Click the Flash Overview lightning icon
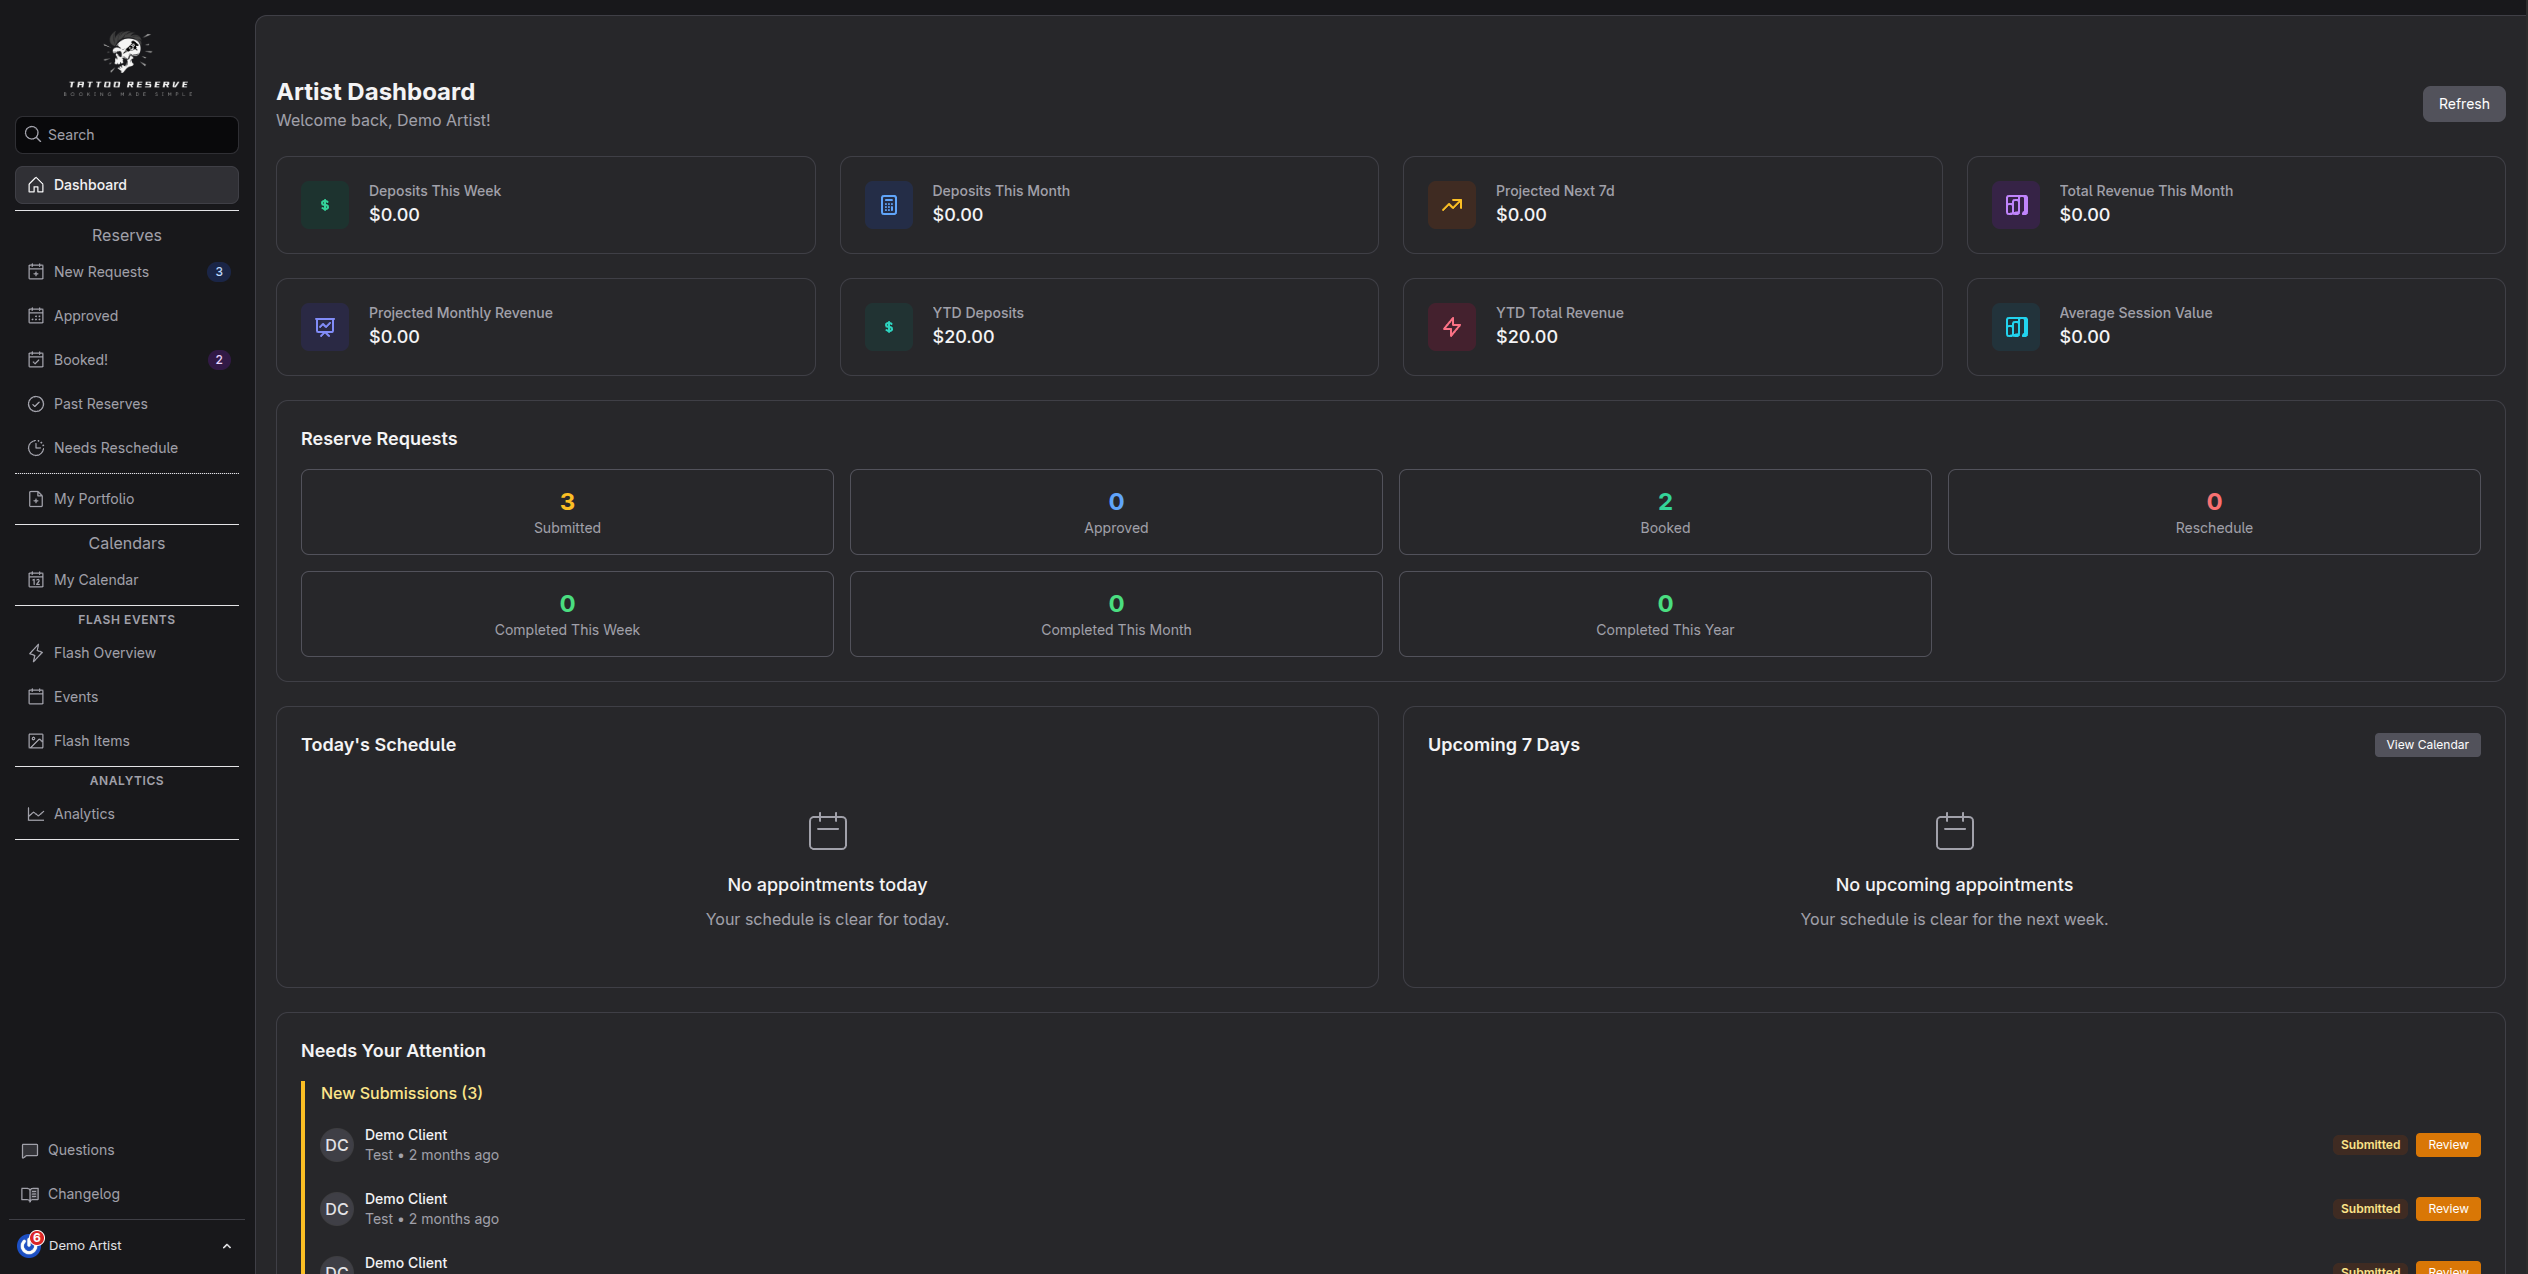This screenshot has width=2528, height=1274. (35, 652)
